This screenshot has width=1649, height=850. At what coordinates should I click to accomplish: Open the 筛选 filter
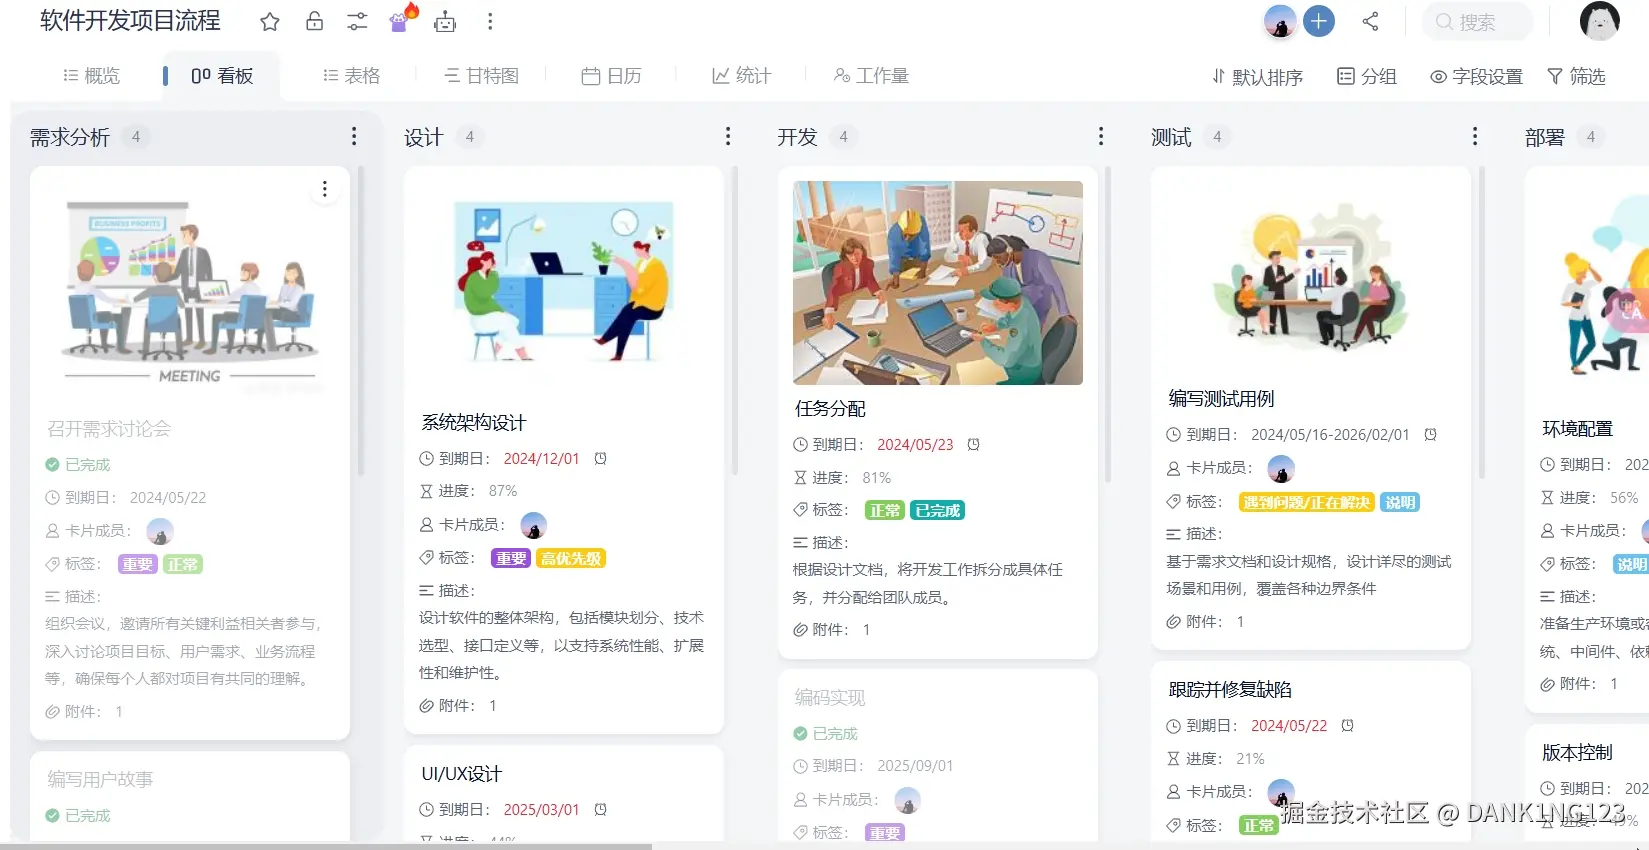(1576, 76)
